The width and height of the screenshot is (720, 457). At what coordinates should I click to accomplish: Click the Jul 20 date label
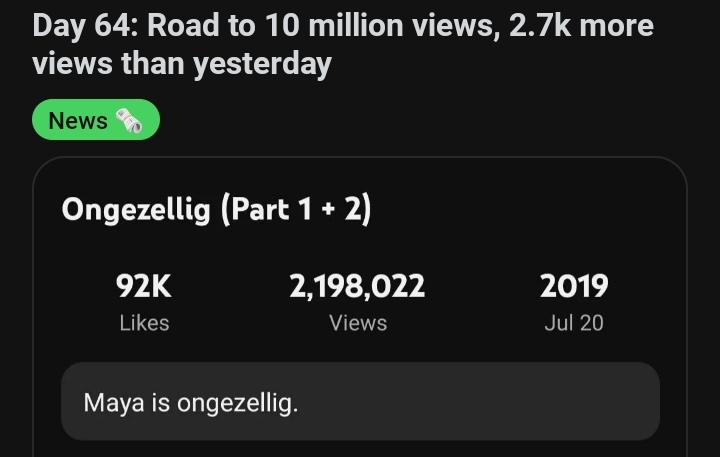574,323
